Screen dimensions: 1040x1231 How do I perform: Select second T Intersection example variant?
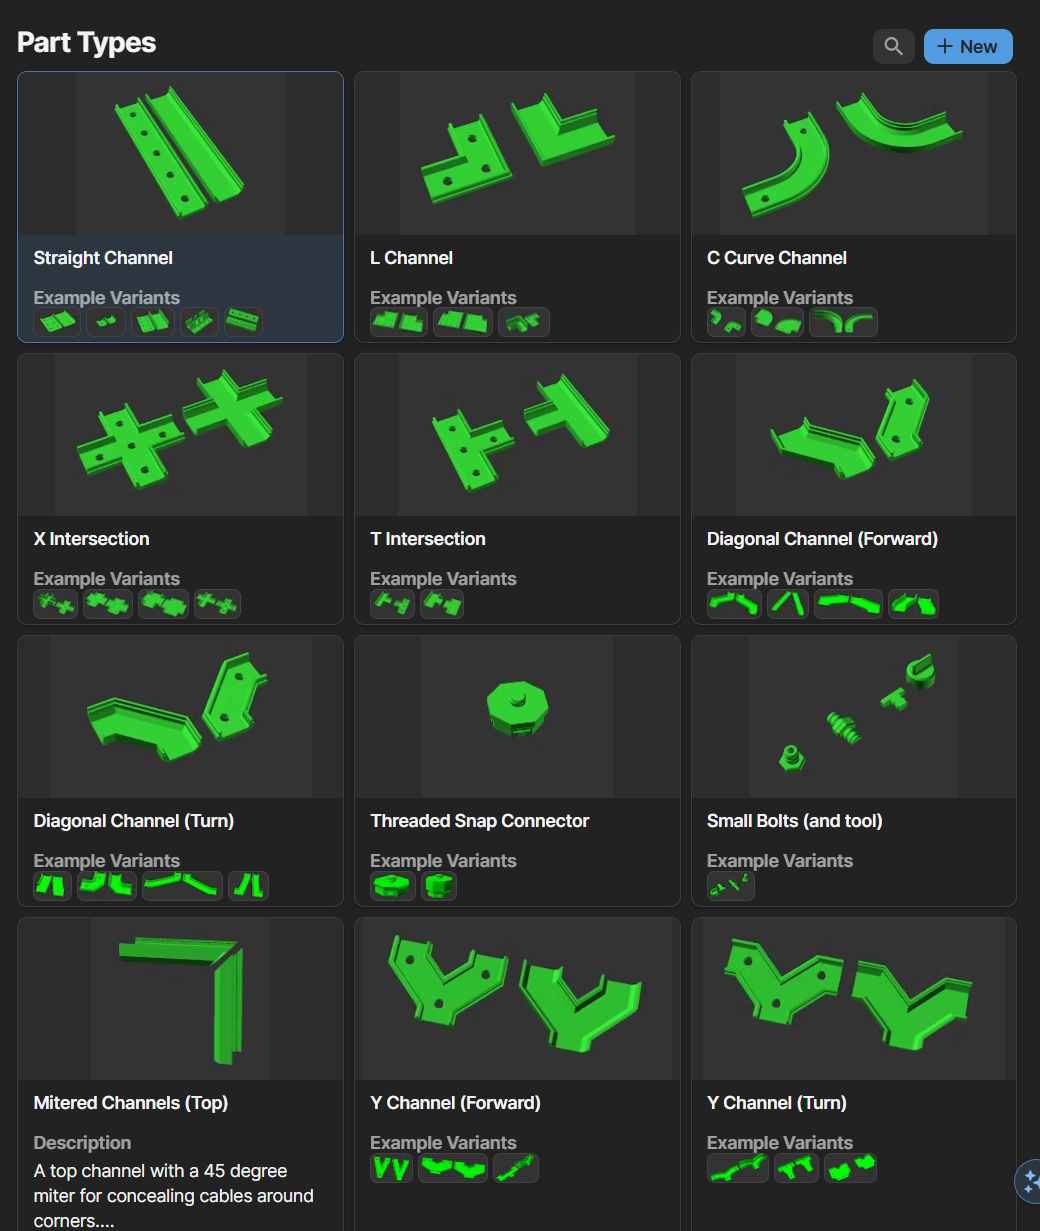point(441,604)
